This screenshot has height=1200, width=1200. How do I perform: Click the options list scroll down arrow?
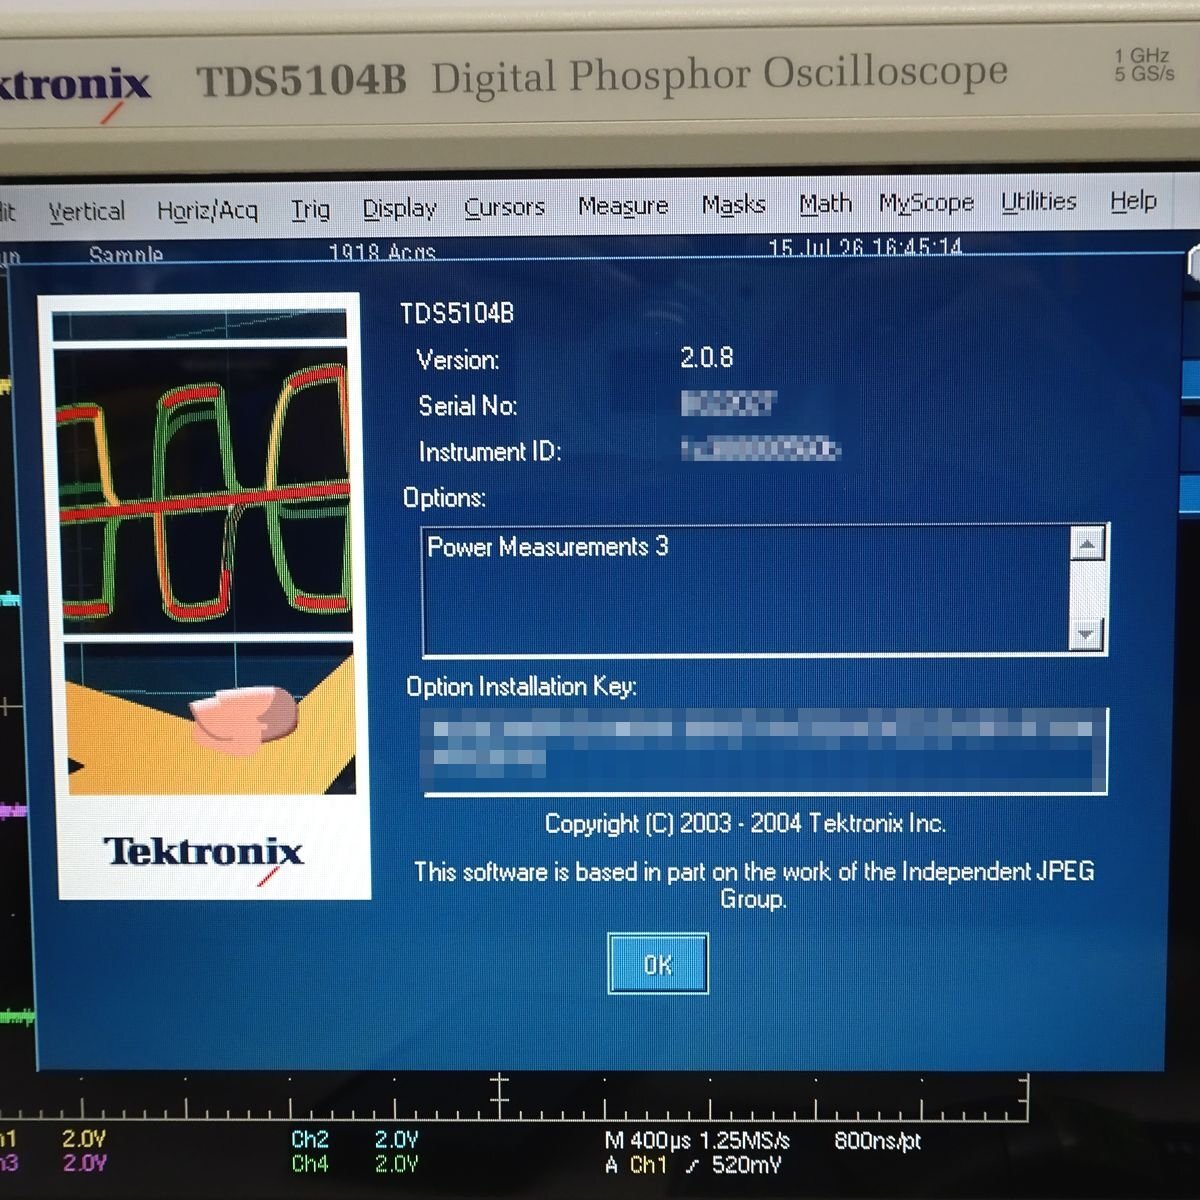coord(1087,633)
